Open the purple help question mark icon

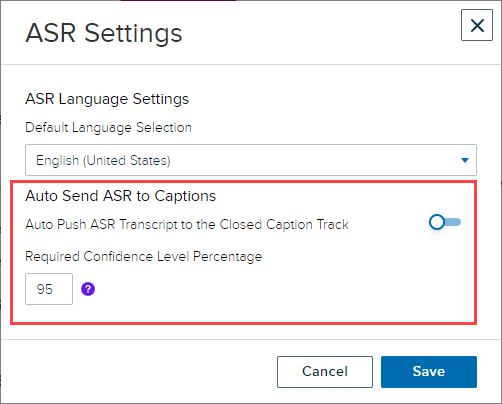[x=88, y=289]
